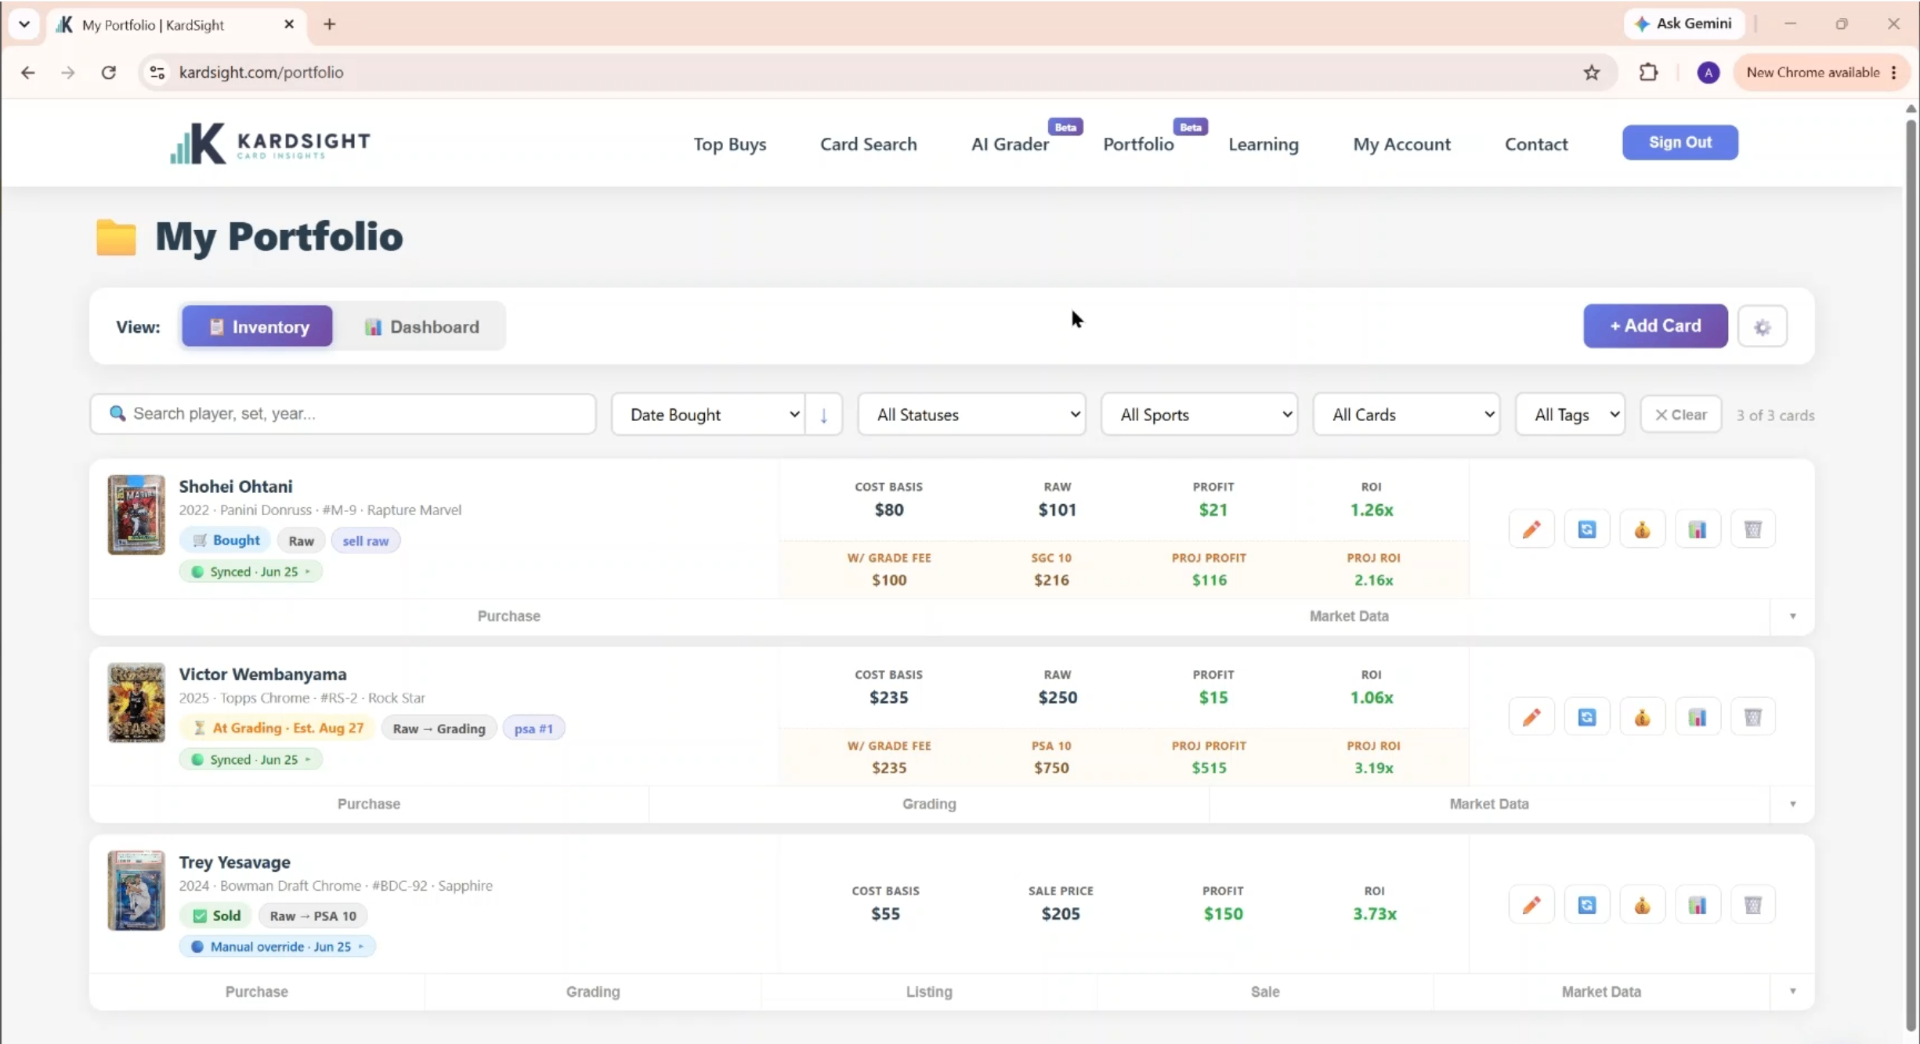Click New Chrome available button

click(x=1822, y=72)
